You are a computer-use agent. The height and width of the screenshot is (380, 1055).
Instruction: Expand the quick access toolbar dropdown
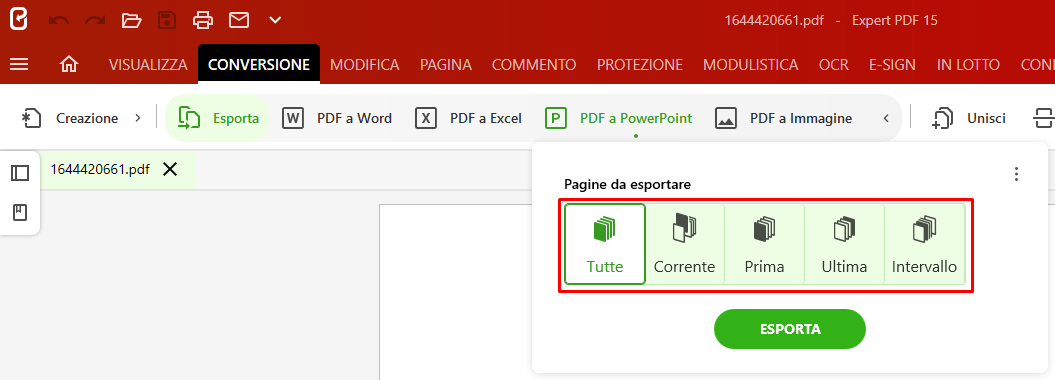tap(275, 20)
